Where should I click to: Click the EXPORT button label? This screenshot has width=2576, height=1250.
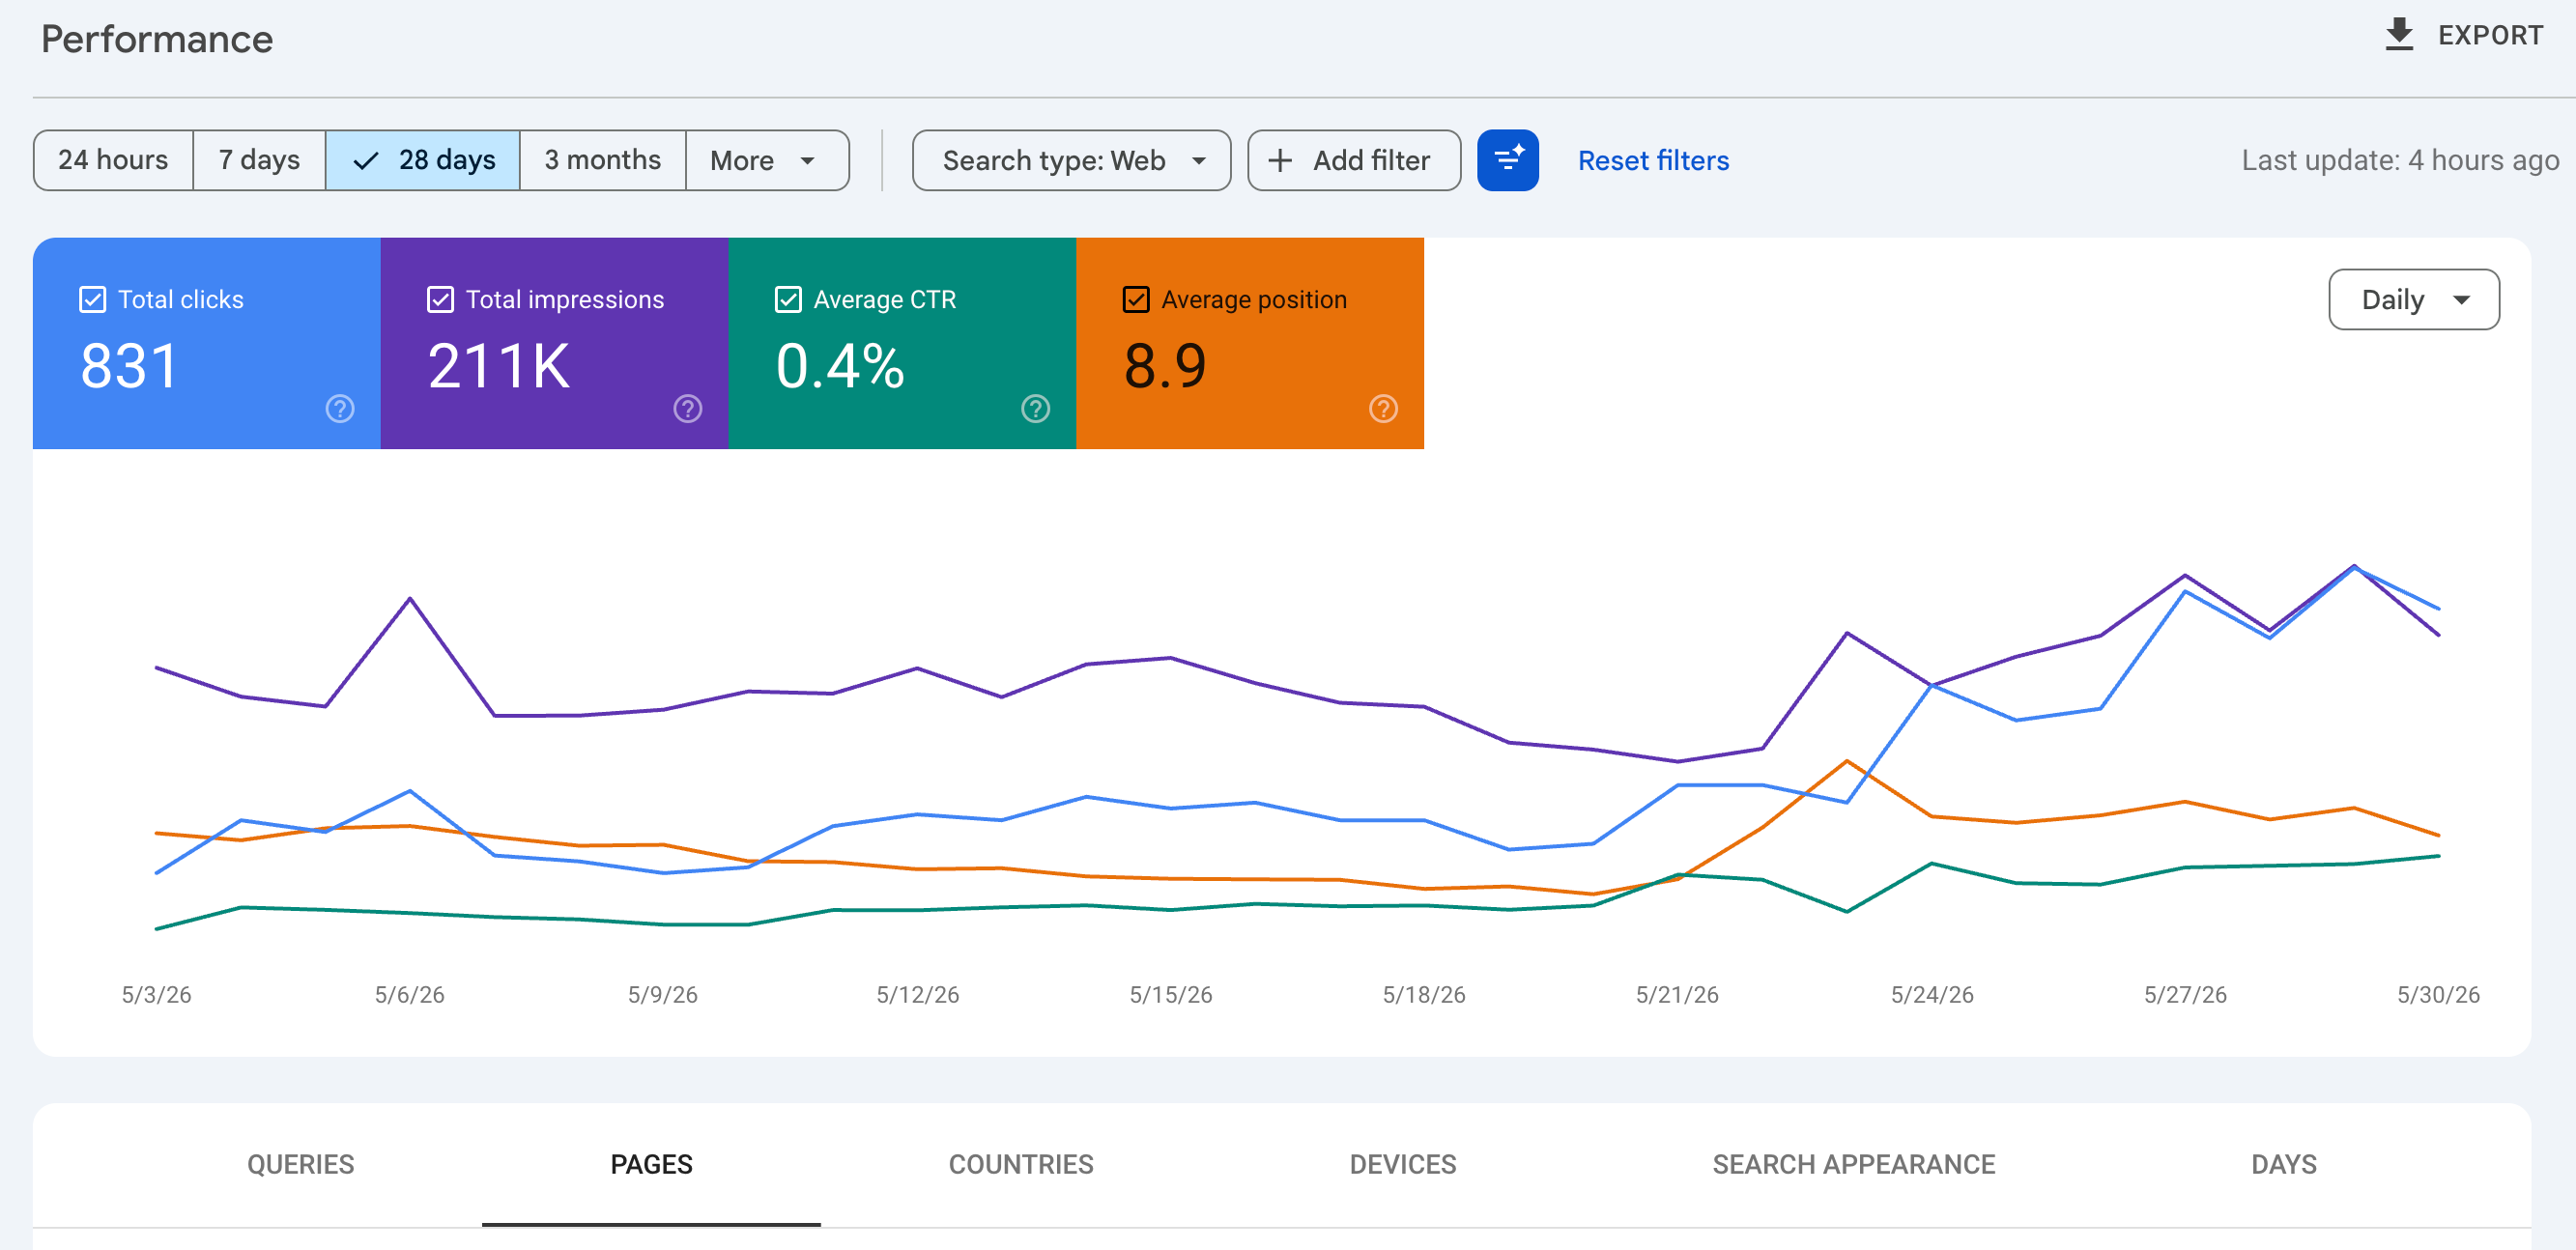click(2490, 35)
